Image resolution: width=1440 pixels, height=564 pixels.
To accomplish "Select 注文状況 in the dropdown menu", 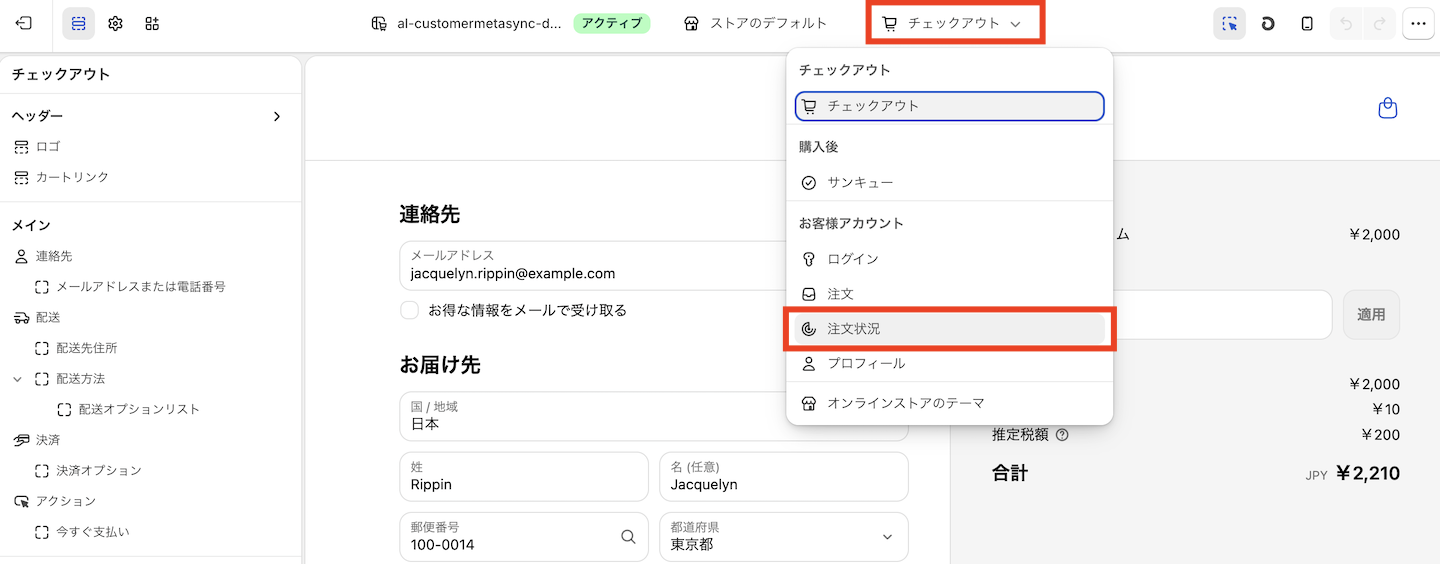I will [949, 329].
